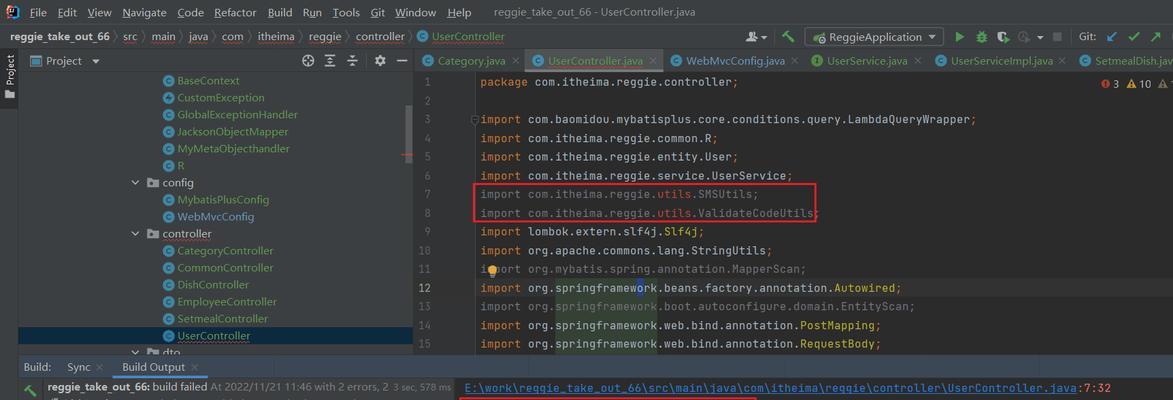This screenshot has height=400, width=1173.
Task: Click reggie_take_out_66 breadcrumb
Action: tap(60, 37)
